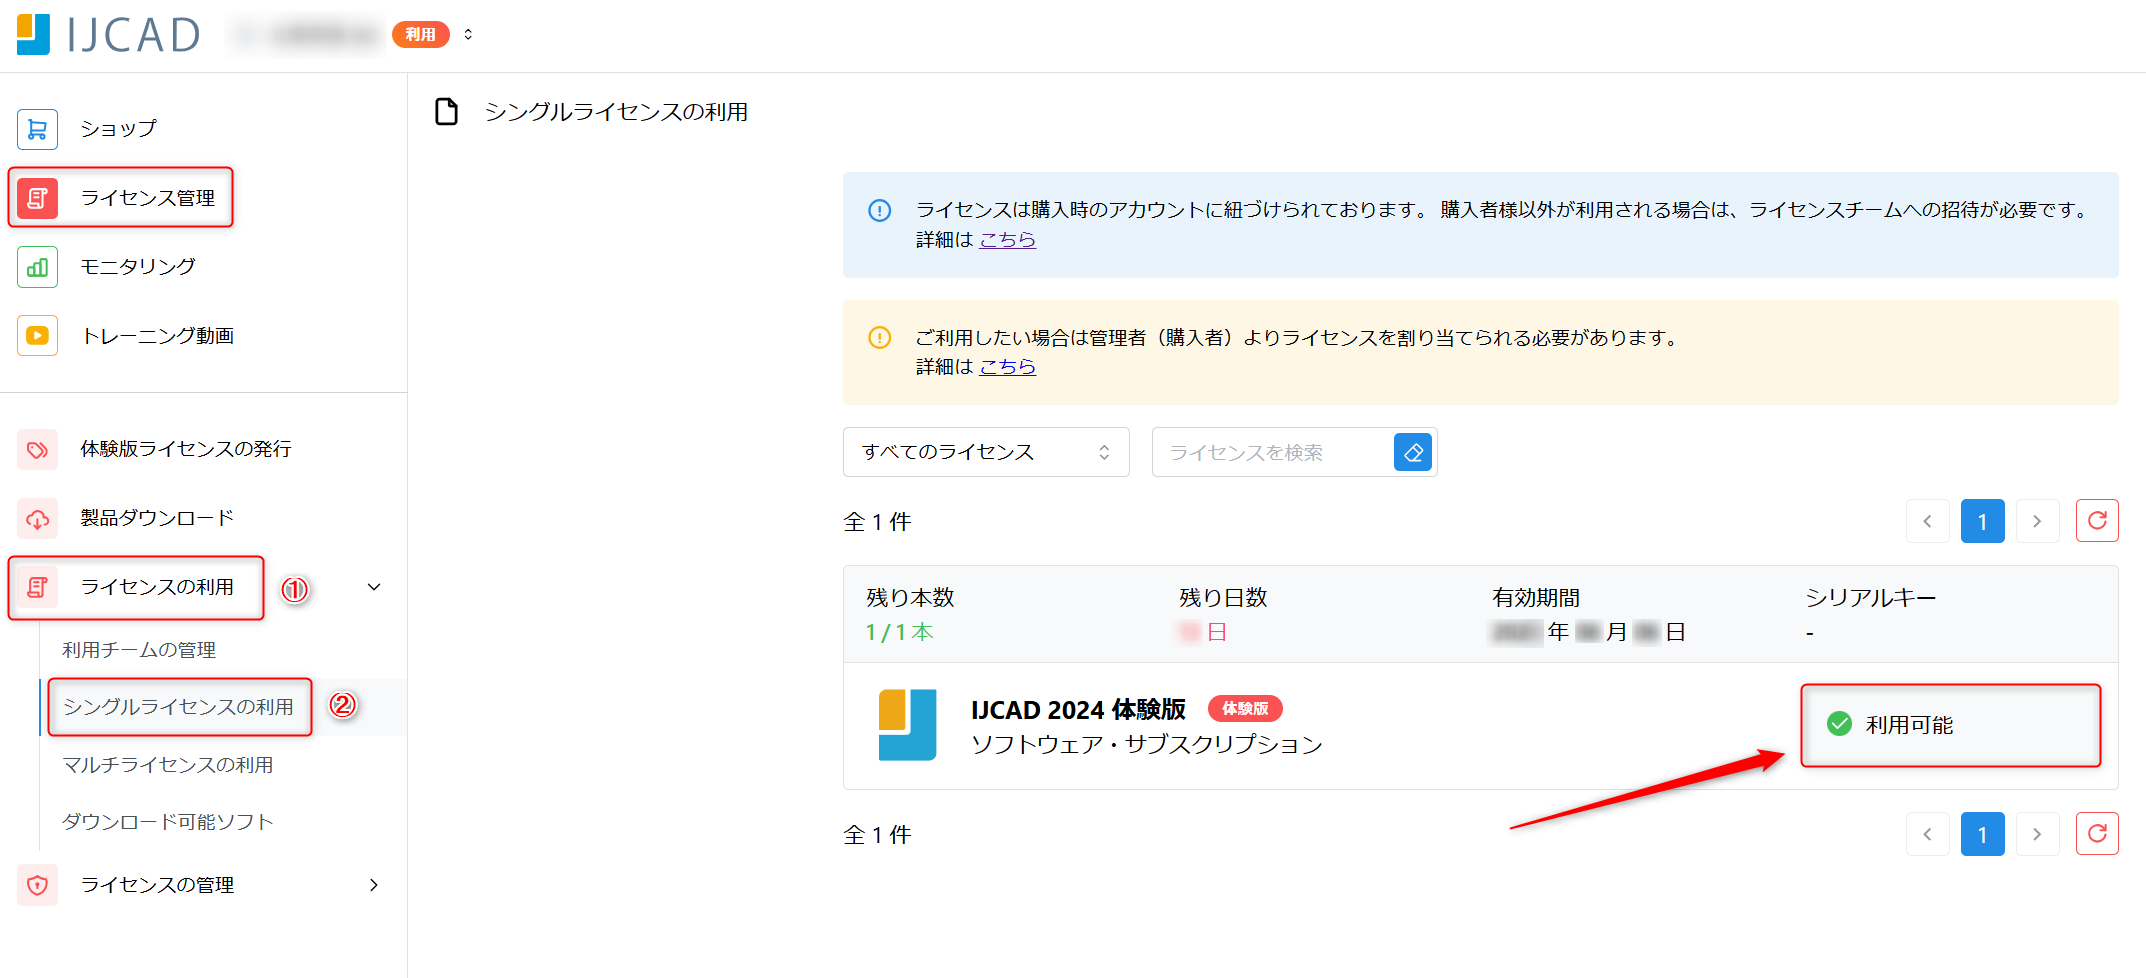Click the 利用可能 status button
This screenshot has width=2146, height=978.
(x=1950, y=725)
